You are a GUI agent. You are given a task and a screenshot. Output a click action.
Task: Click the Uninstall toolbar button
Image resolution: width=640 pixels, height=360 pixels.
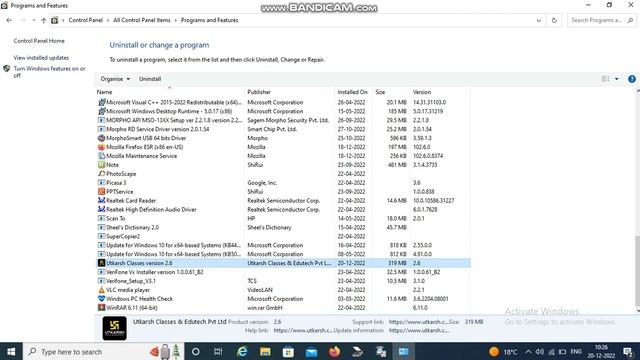click(150, 79)
